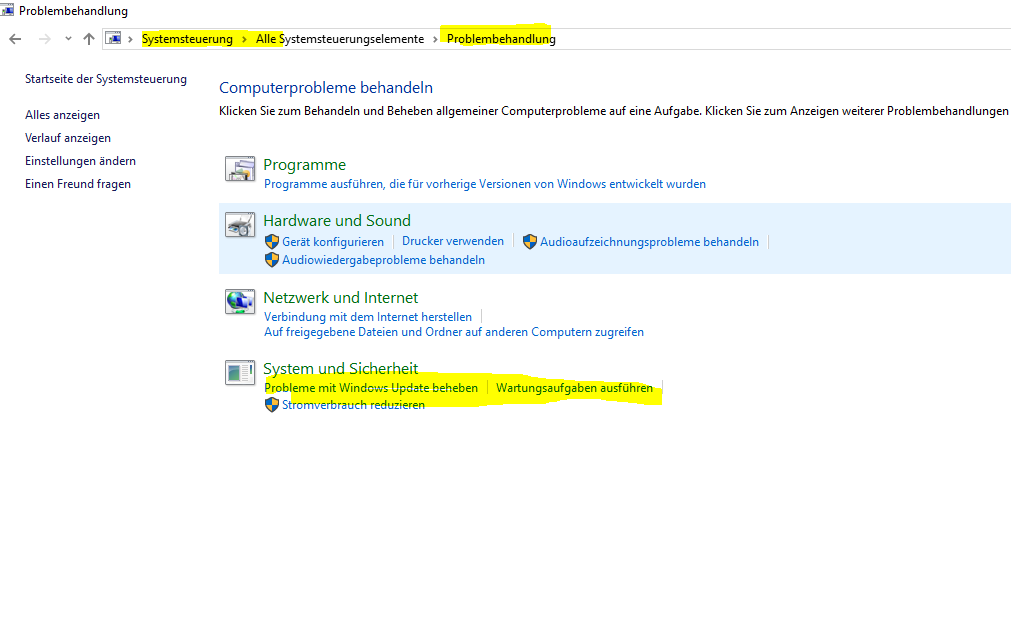Click shield icon next to Stromverbrauch reduzieren
The height and width of the screenshot is (623, 1011).
pyautogui.click(x=272, y=405)
